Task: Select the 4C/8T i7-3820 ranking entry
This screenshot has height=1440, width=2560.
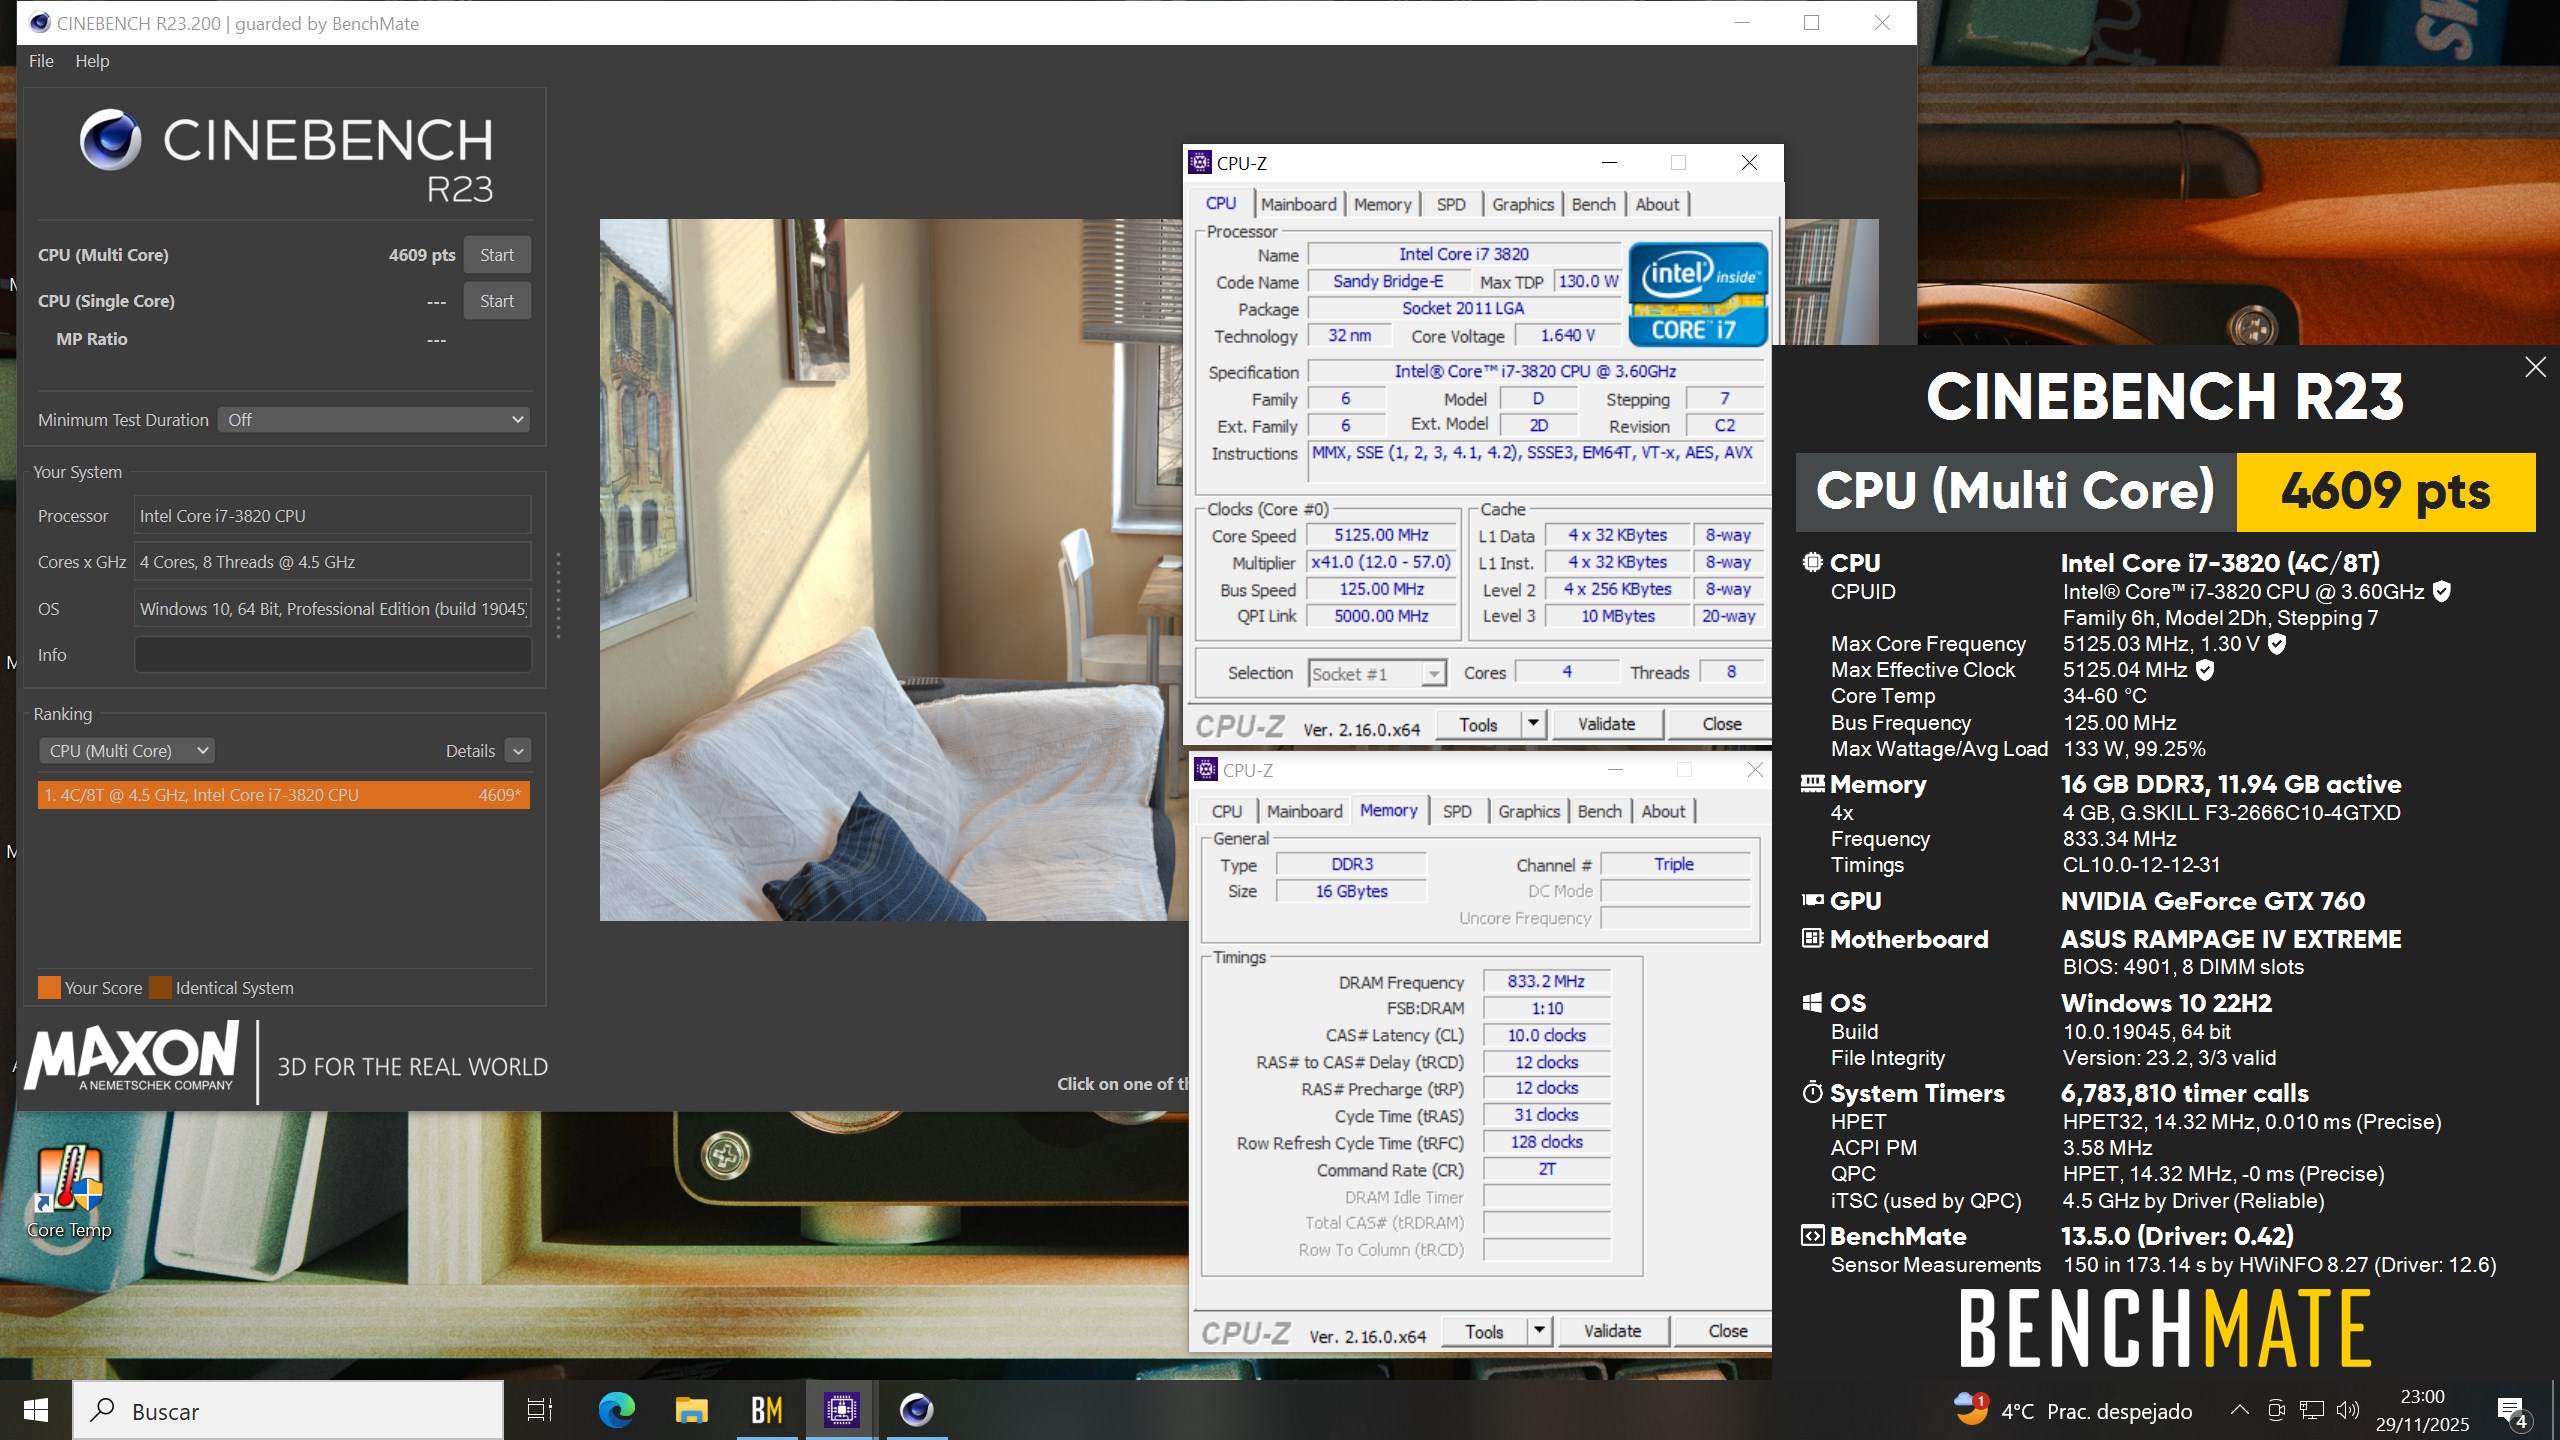Action: tap(283, 795)
